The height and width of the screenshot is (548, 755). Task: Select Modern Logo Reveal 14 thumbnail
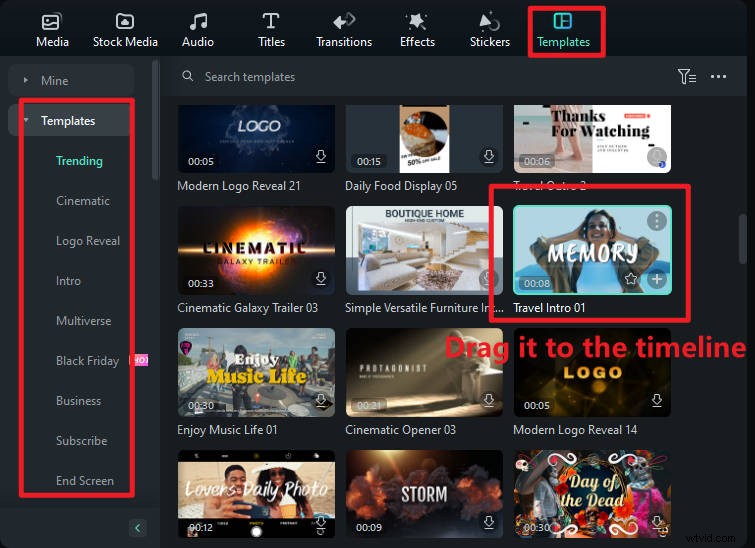[592, 372]
